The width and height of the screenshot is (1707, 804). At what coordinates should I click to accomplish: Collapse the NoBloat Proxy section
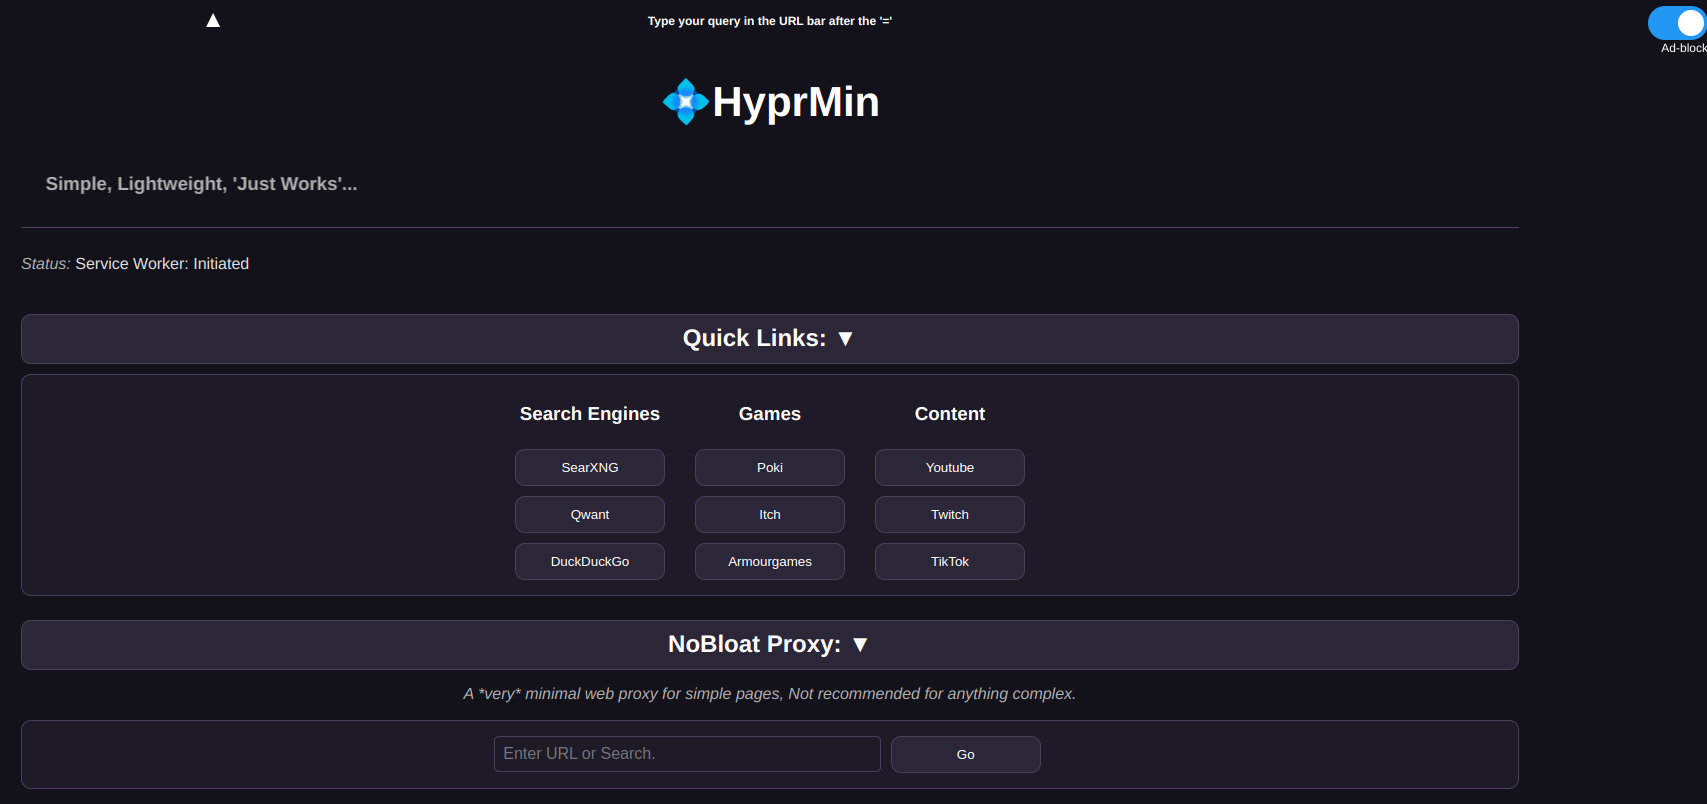[769, 645]
